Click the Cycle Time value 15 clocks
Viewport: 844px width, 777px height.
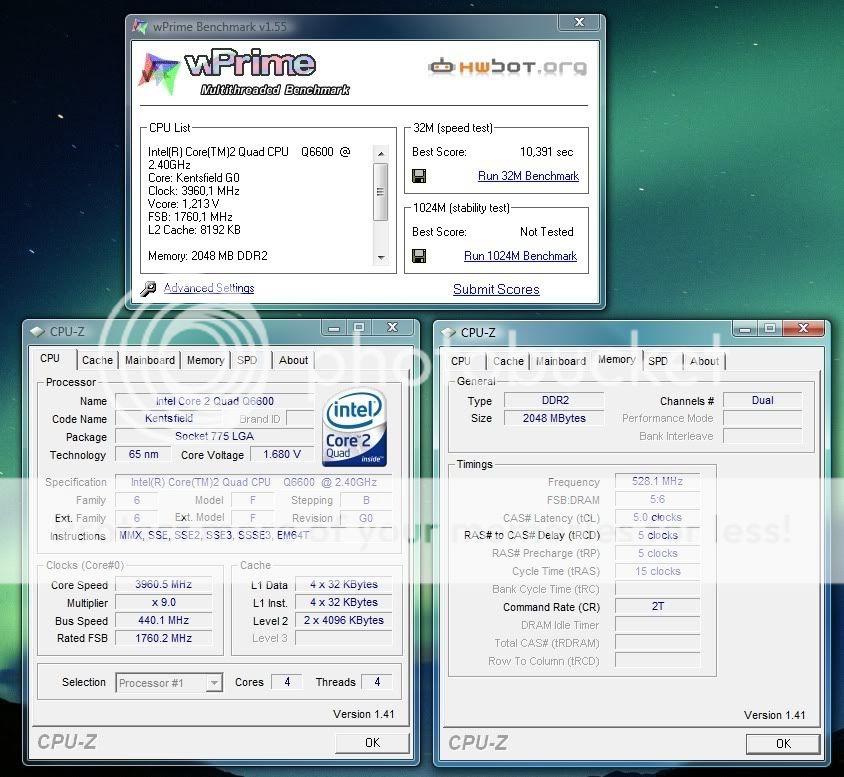[x=657, y=571]
